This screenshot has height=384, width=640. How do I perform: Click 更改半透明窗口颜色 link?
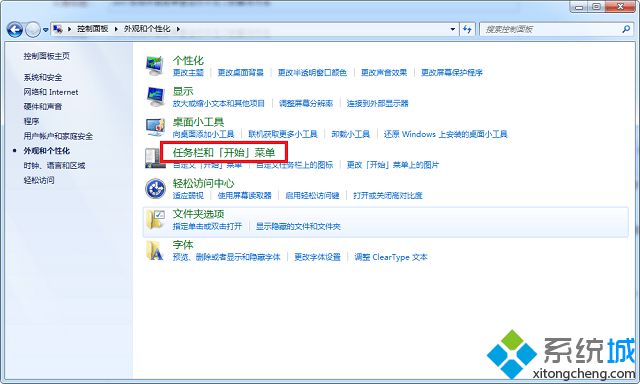(312, 73)
